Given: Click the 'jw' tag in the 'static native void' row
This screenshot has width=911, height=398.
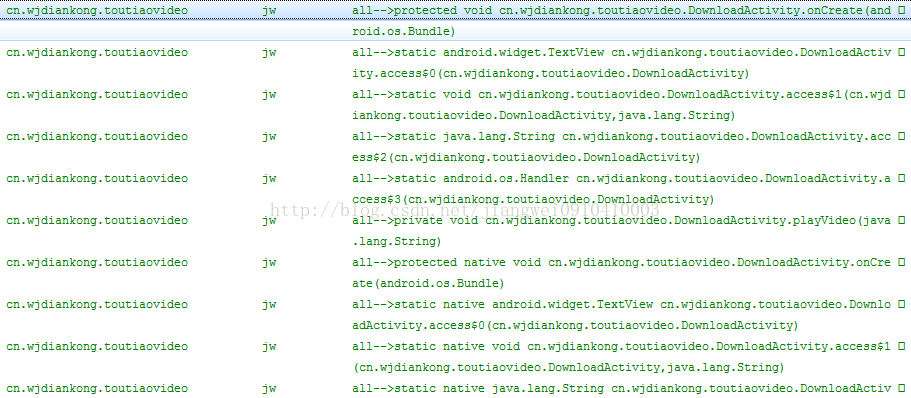Looking at the screenshot, I should [268, 346].
